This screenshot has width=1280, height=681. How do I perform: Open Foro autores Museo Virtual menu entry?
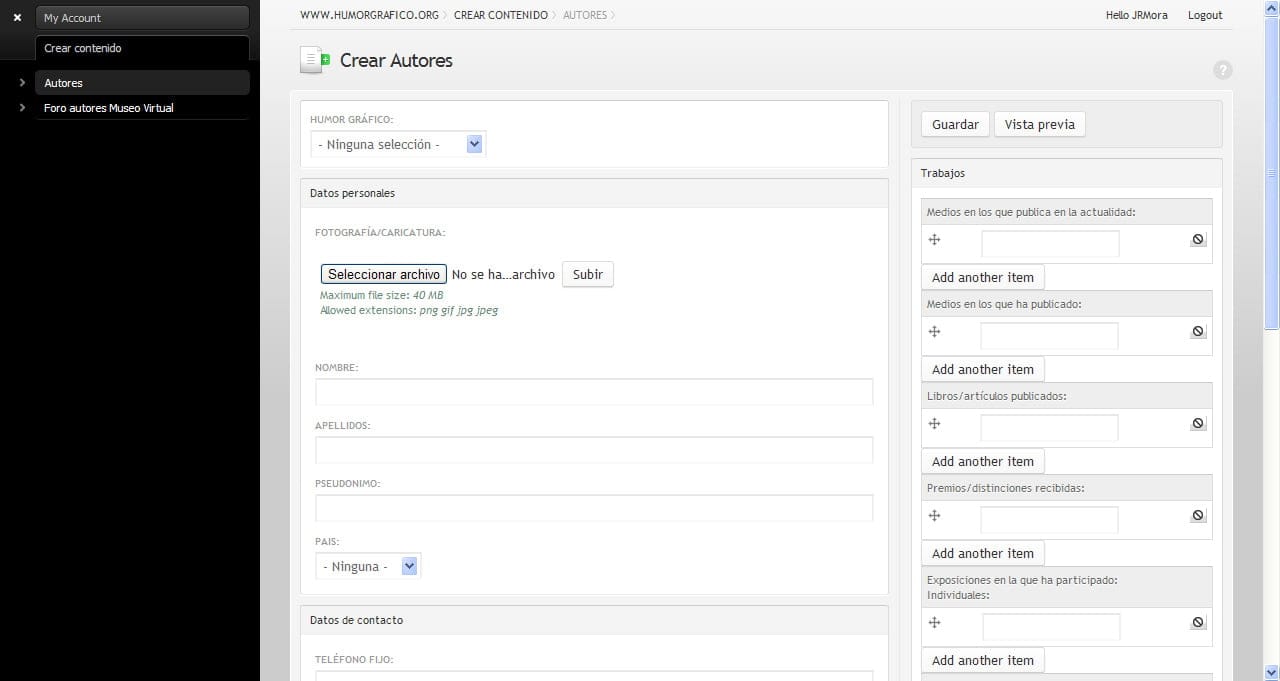[142, 108]
